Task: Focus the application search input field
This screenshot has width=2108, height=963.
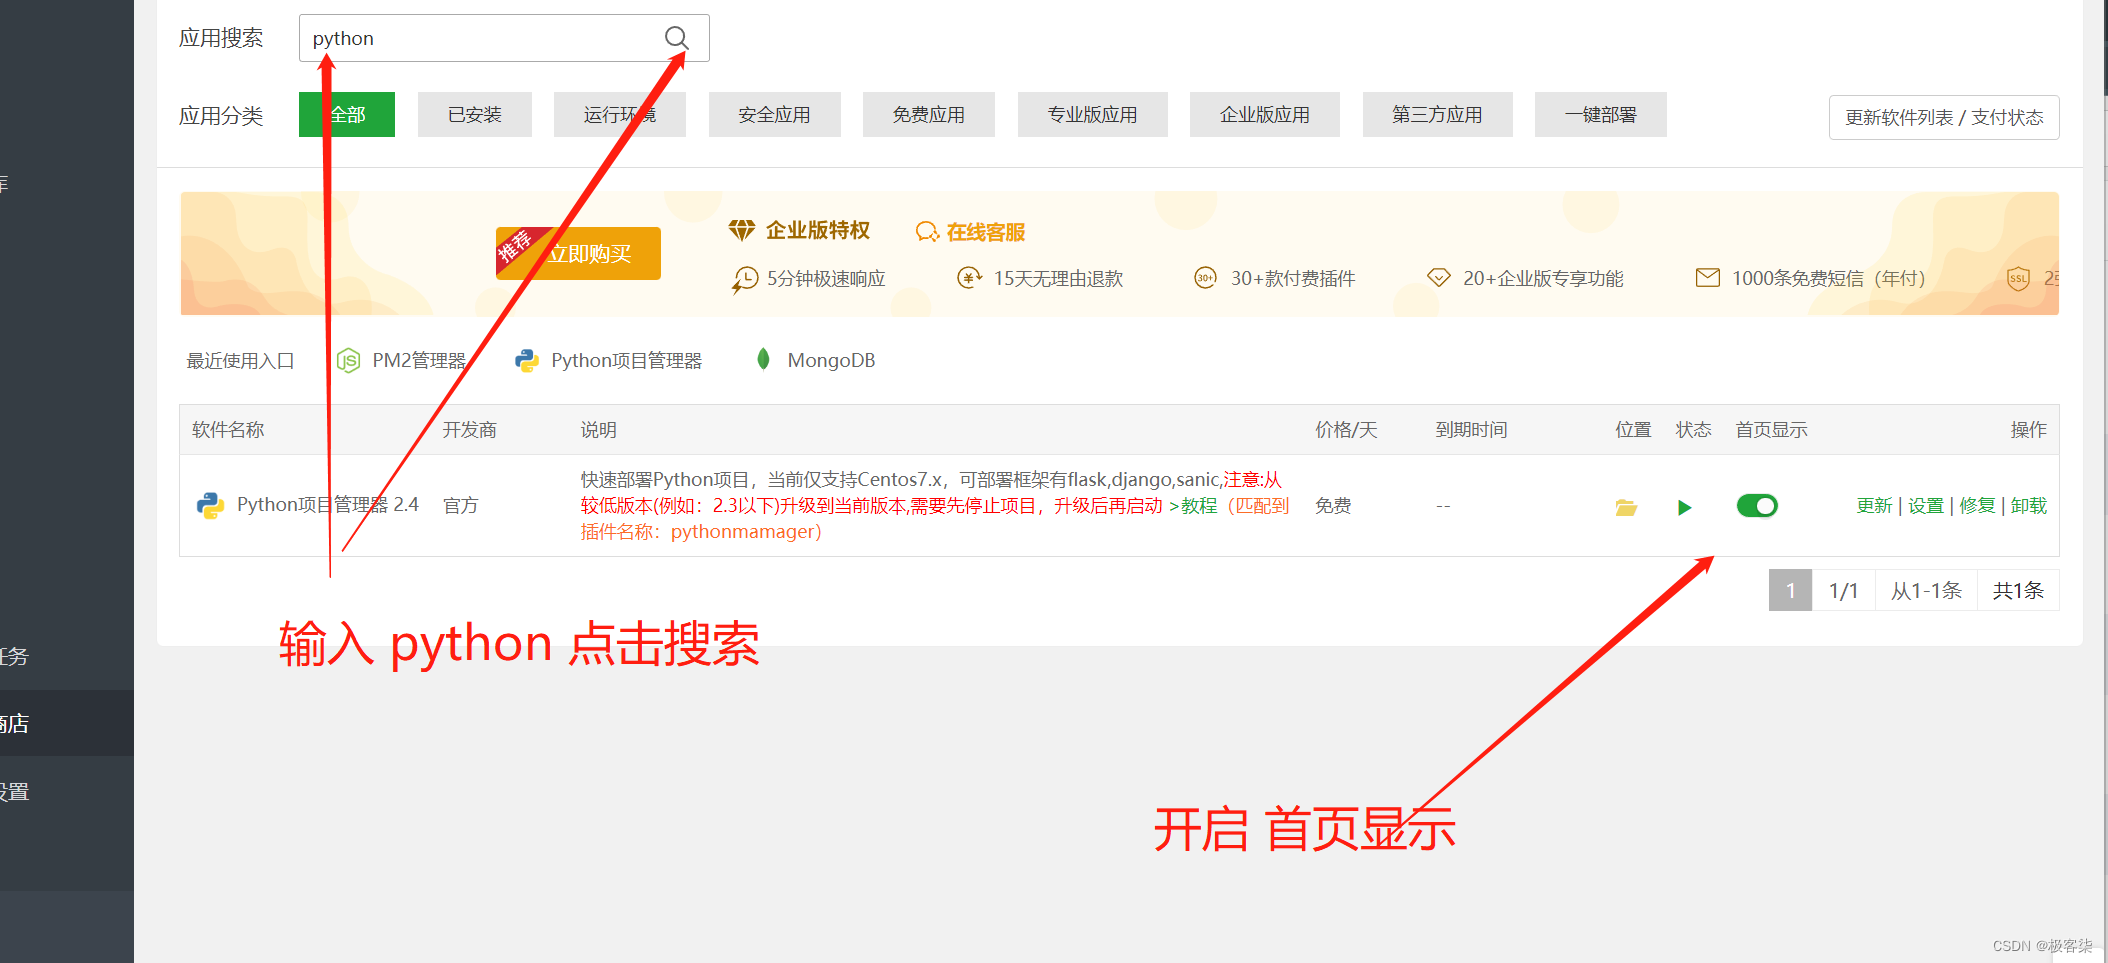Action: click(x=504, y=38)
